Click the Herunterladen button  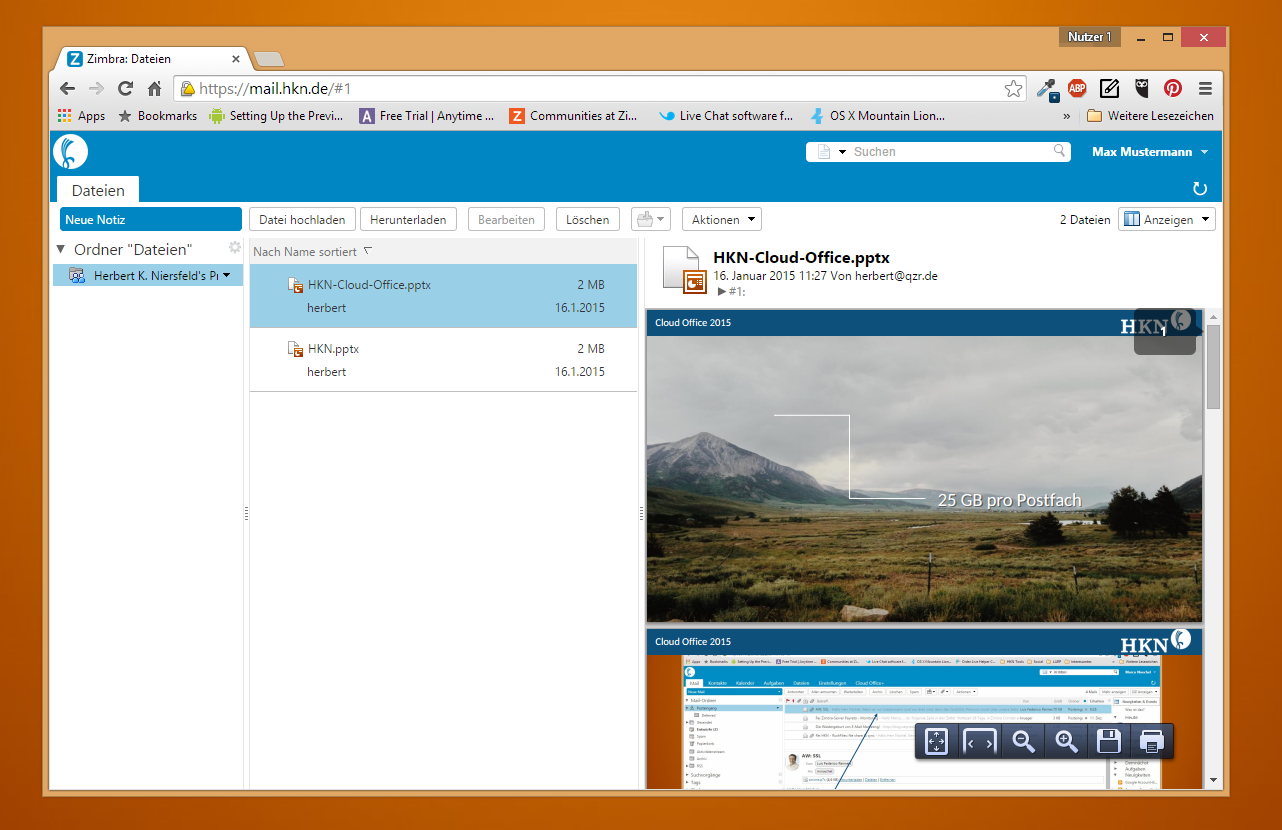[x=408, y=219]
